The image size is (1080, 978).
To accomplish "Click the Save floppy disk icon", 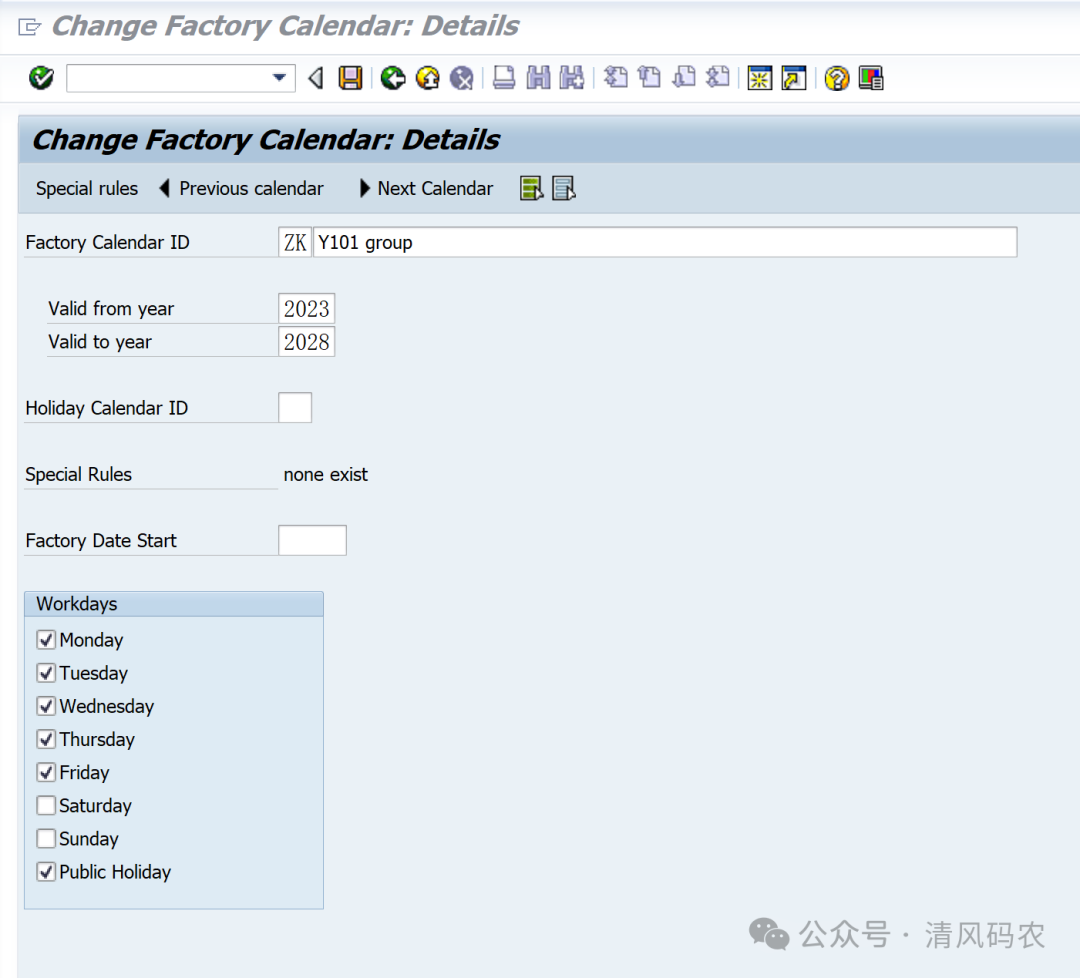I will [350, 78].
